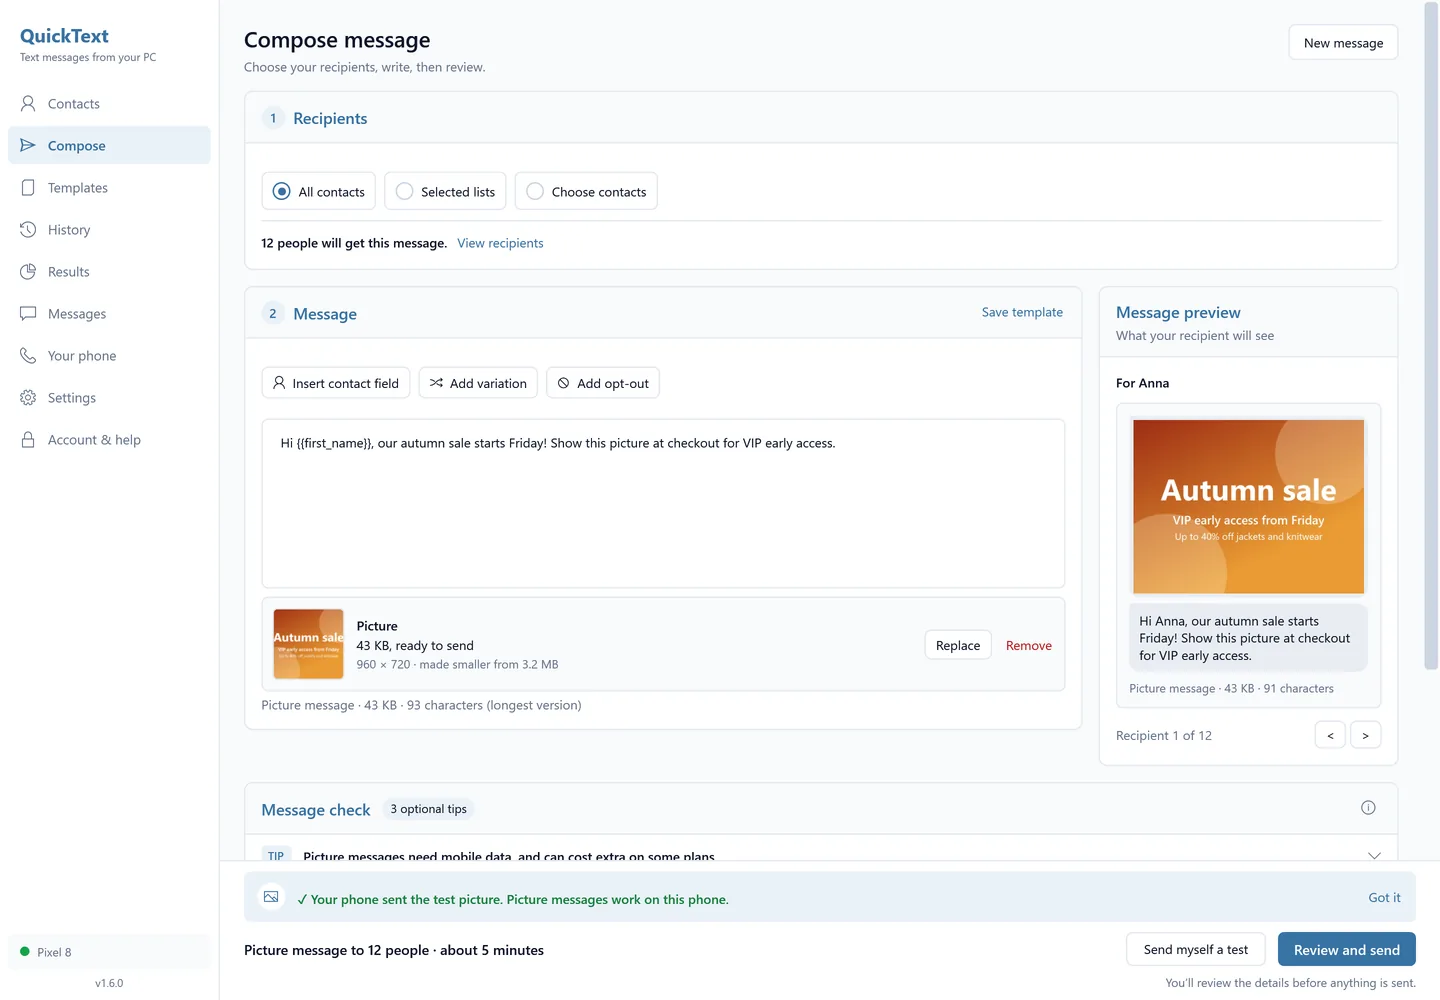The height and width of the screenshot is (1000, 1440).
Task: Remove the attached picture
Action: [x=1029, y=646]
